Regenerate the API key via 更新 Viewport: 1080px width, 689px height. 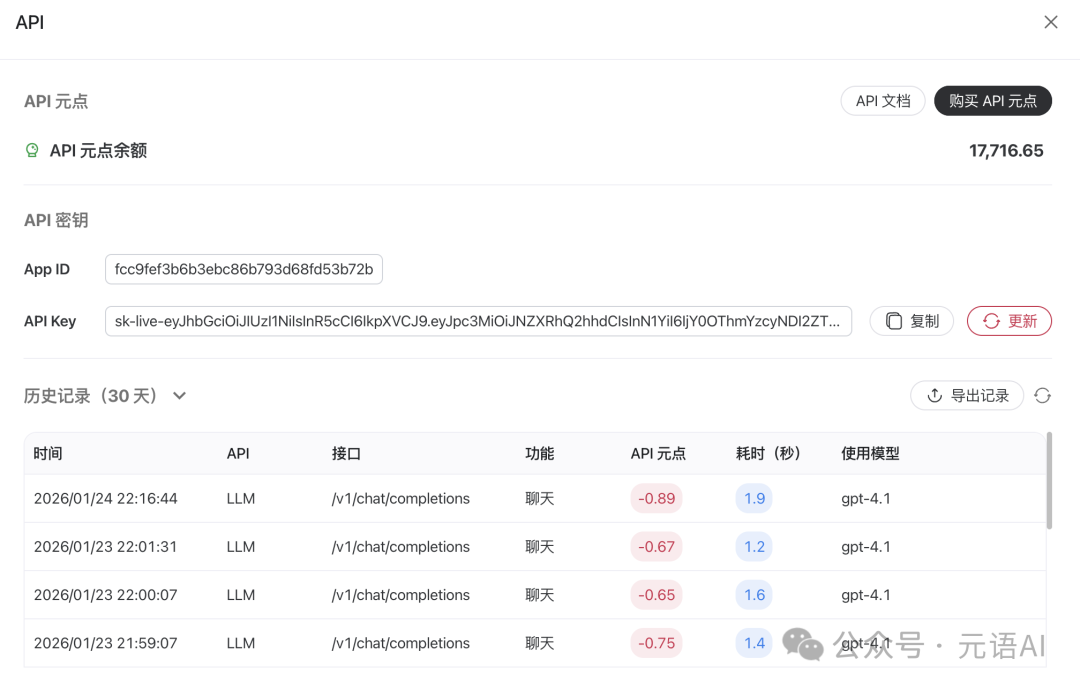[x=1009, y=321]
